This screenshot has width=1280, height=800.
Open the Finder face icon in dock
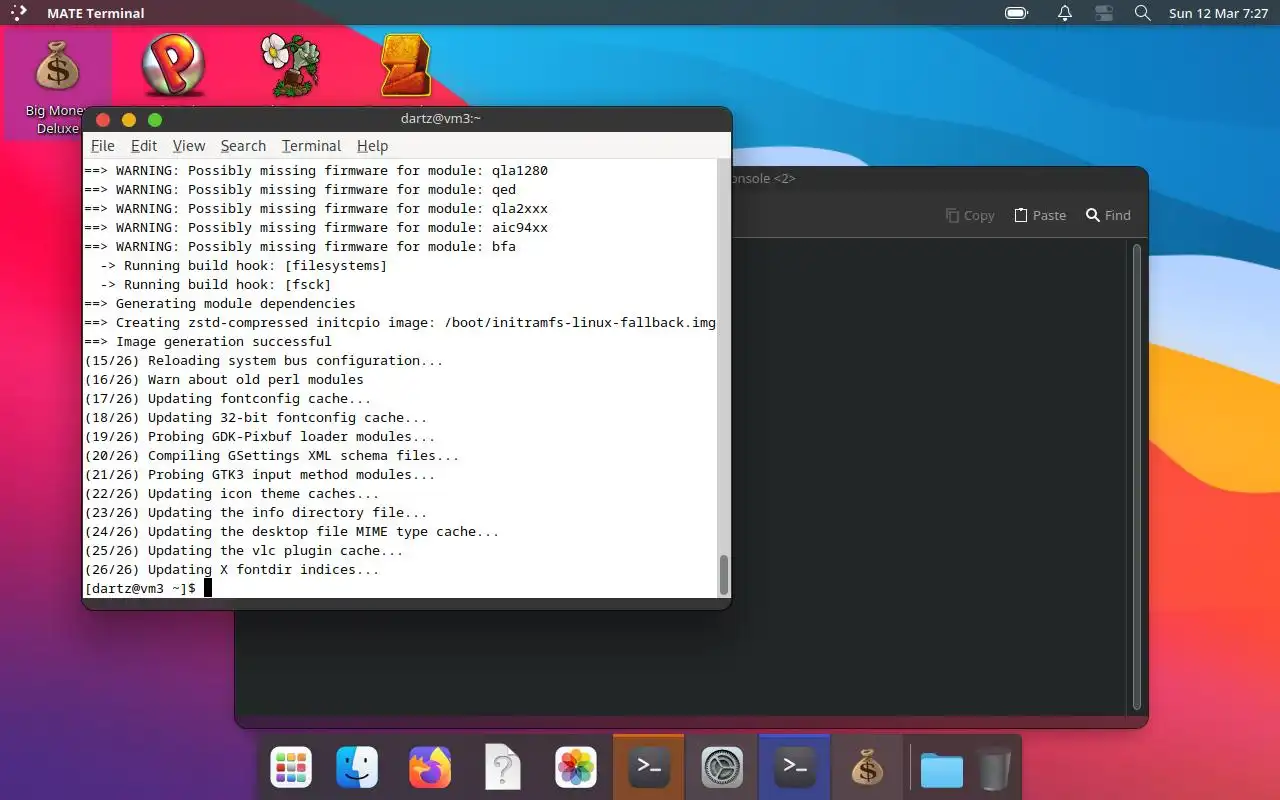click(357, 768)
